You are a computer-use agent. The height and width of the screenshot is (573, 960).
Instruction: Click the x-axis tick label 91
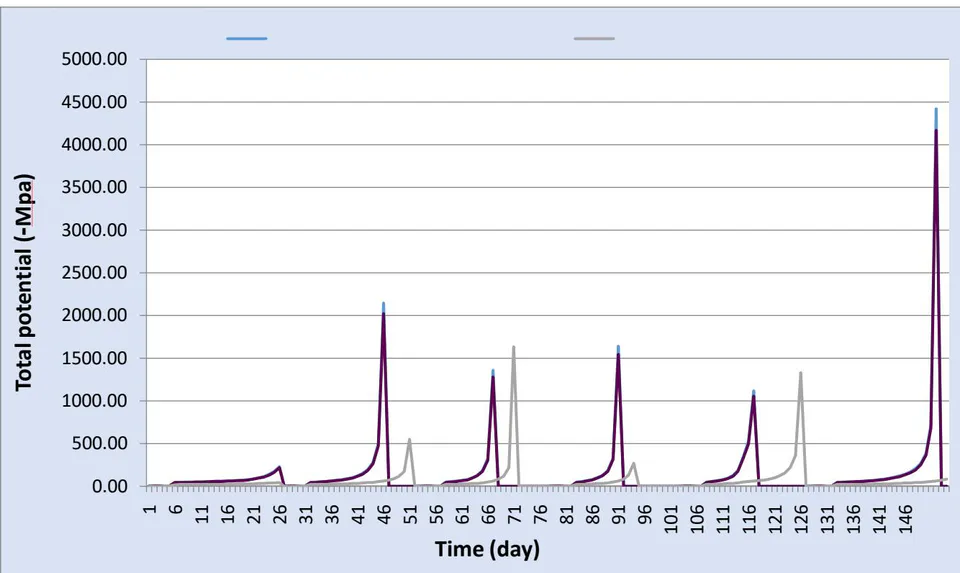(619, 514)
